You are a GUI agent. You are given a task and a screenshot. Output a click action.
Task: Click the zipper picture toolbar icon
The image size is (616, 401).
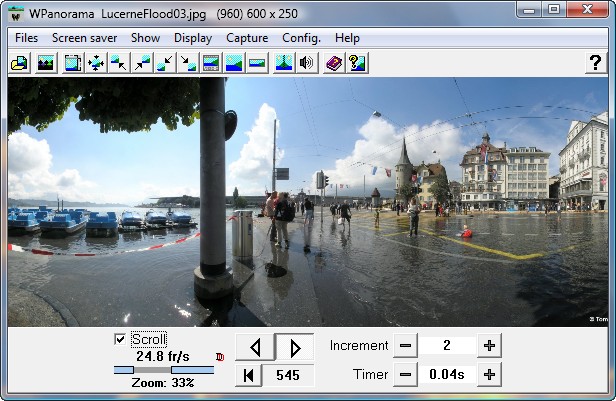[x=284, y=63]
